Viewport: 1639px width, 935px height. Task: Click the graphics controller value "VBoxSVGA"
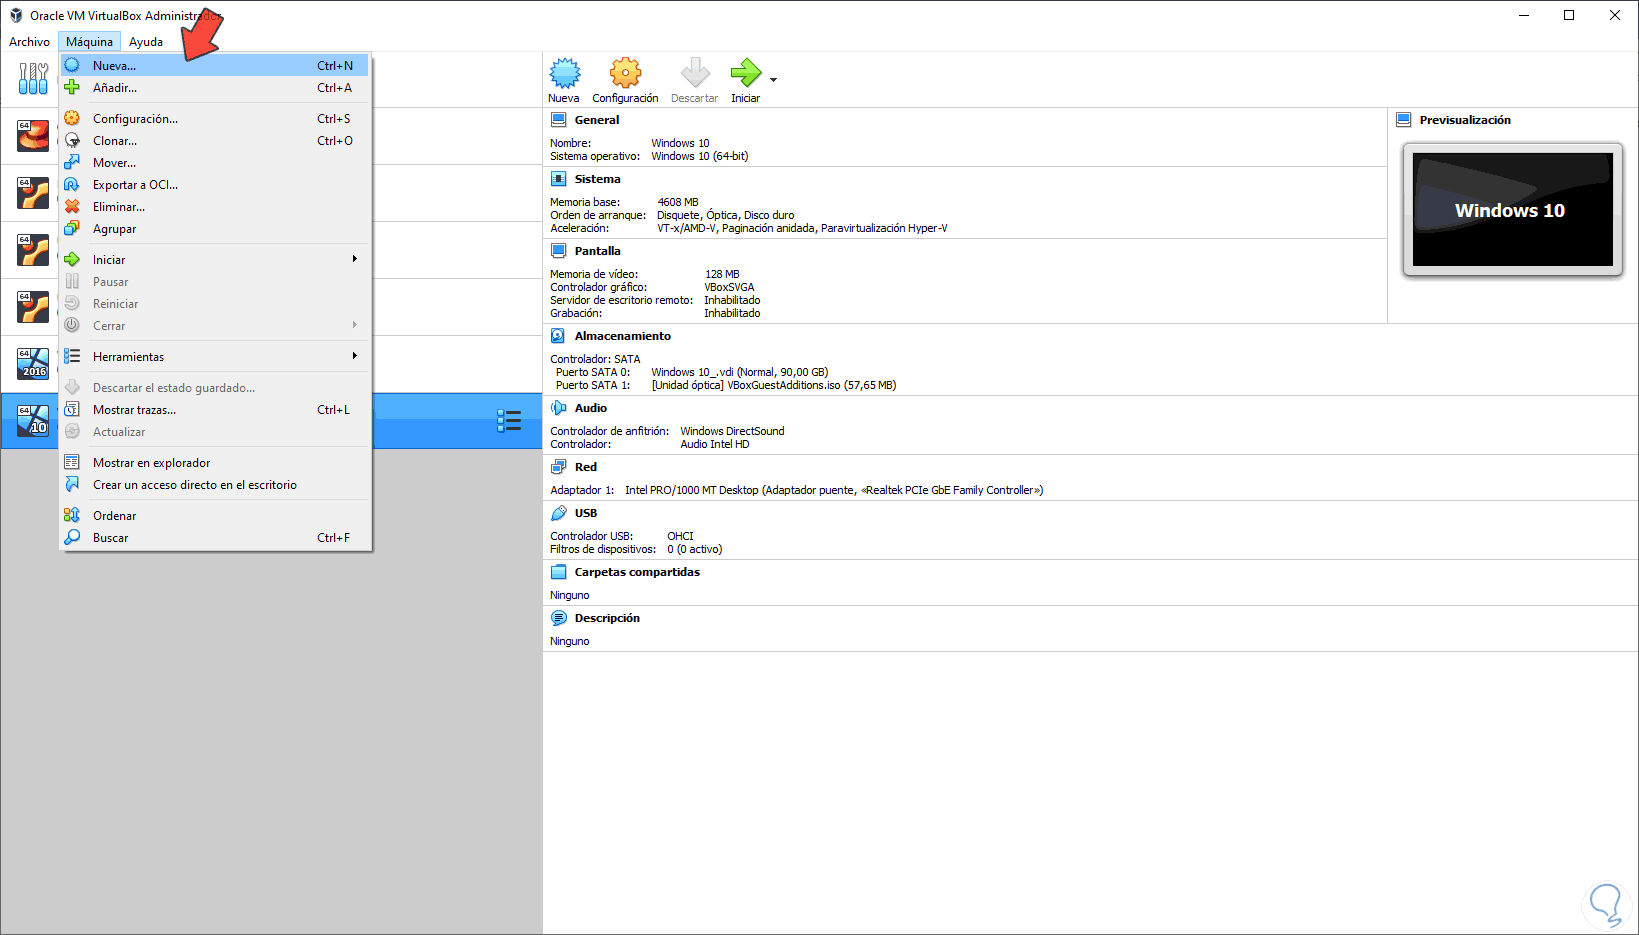pyautogui.click(x=729, y=287)
